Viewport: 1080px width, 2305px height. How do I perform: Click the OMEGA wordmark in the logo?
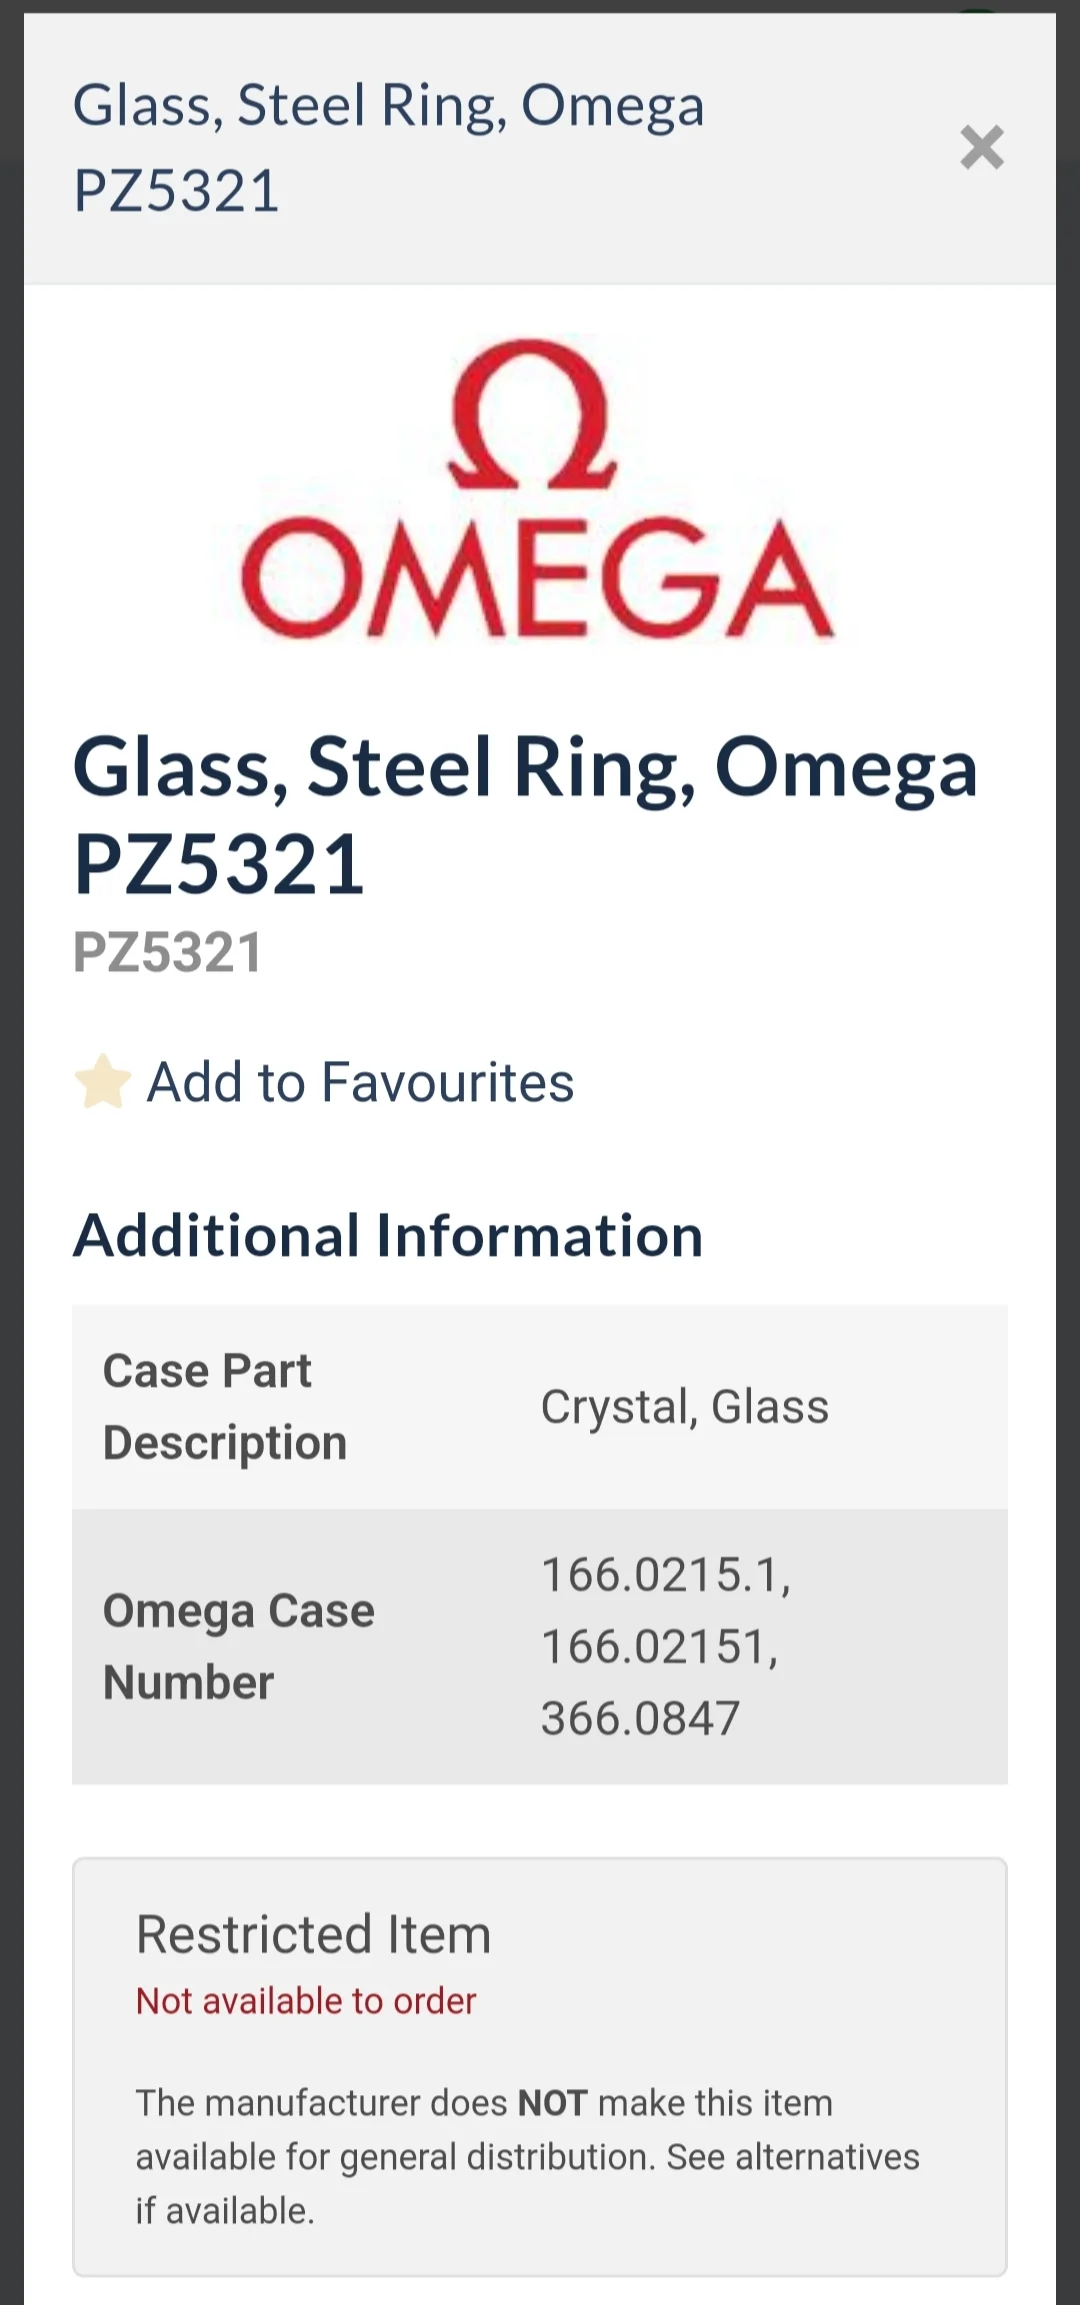(x=537, y=581)
